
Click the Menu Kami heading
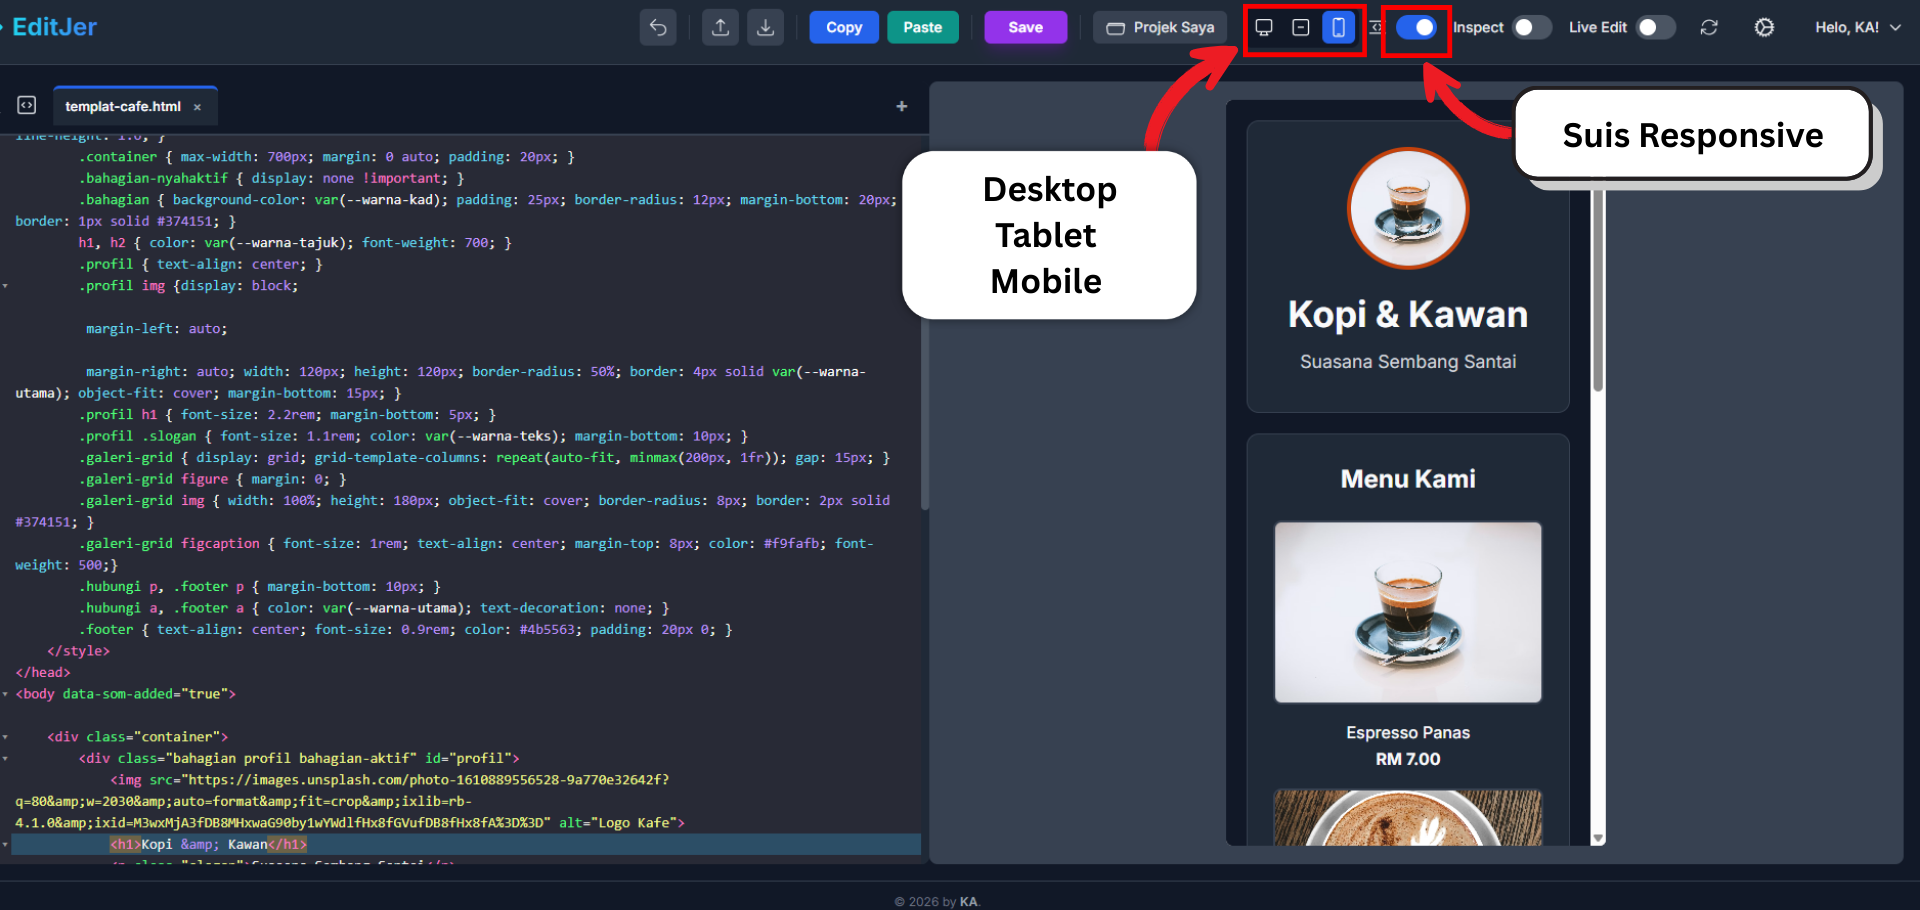tap(1408, 479)
